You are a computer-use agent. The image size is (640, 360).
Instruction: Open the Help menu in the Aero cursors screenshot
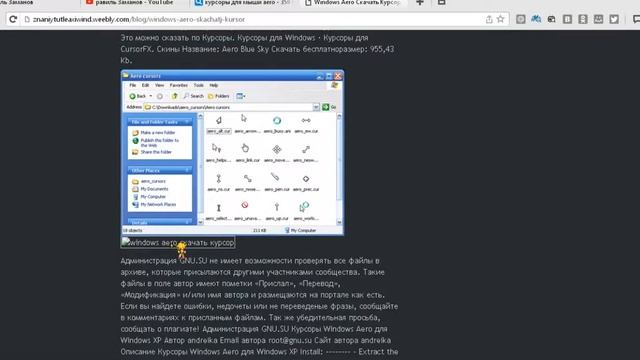213,85
